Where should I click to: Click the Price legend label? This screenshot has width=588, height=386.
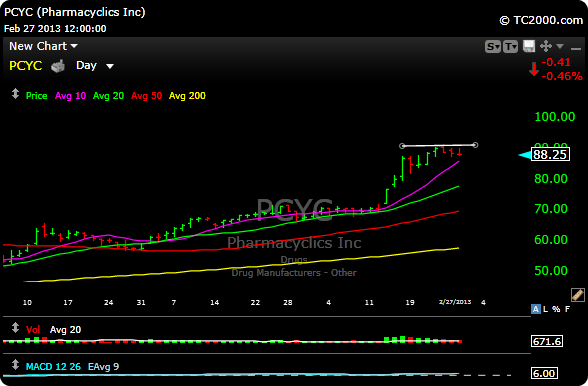[36, 96]
